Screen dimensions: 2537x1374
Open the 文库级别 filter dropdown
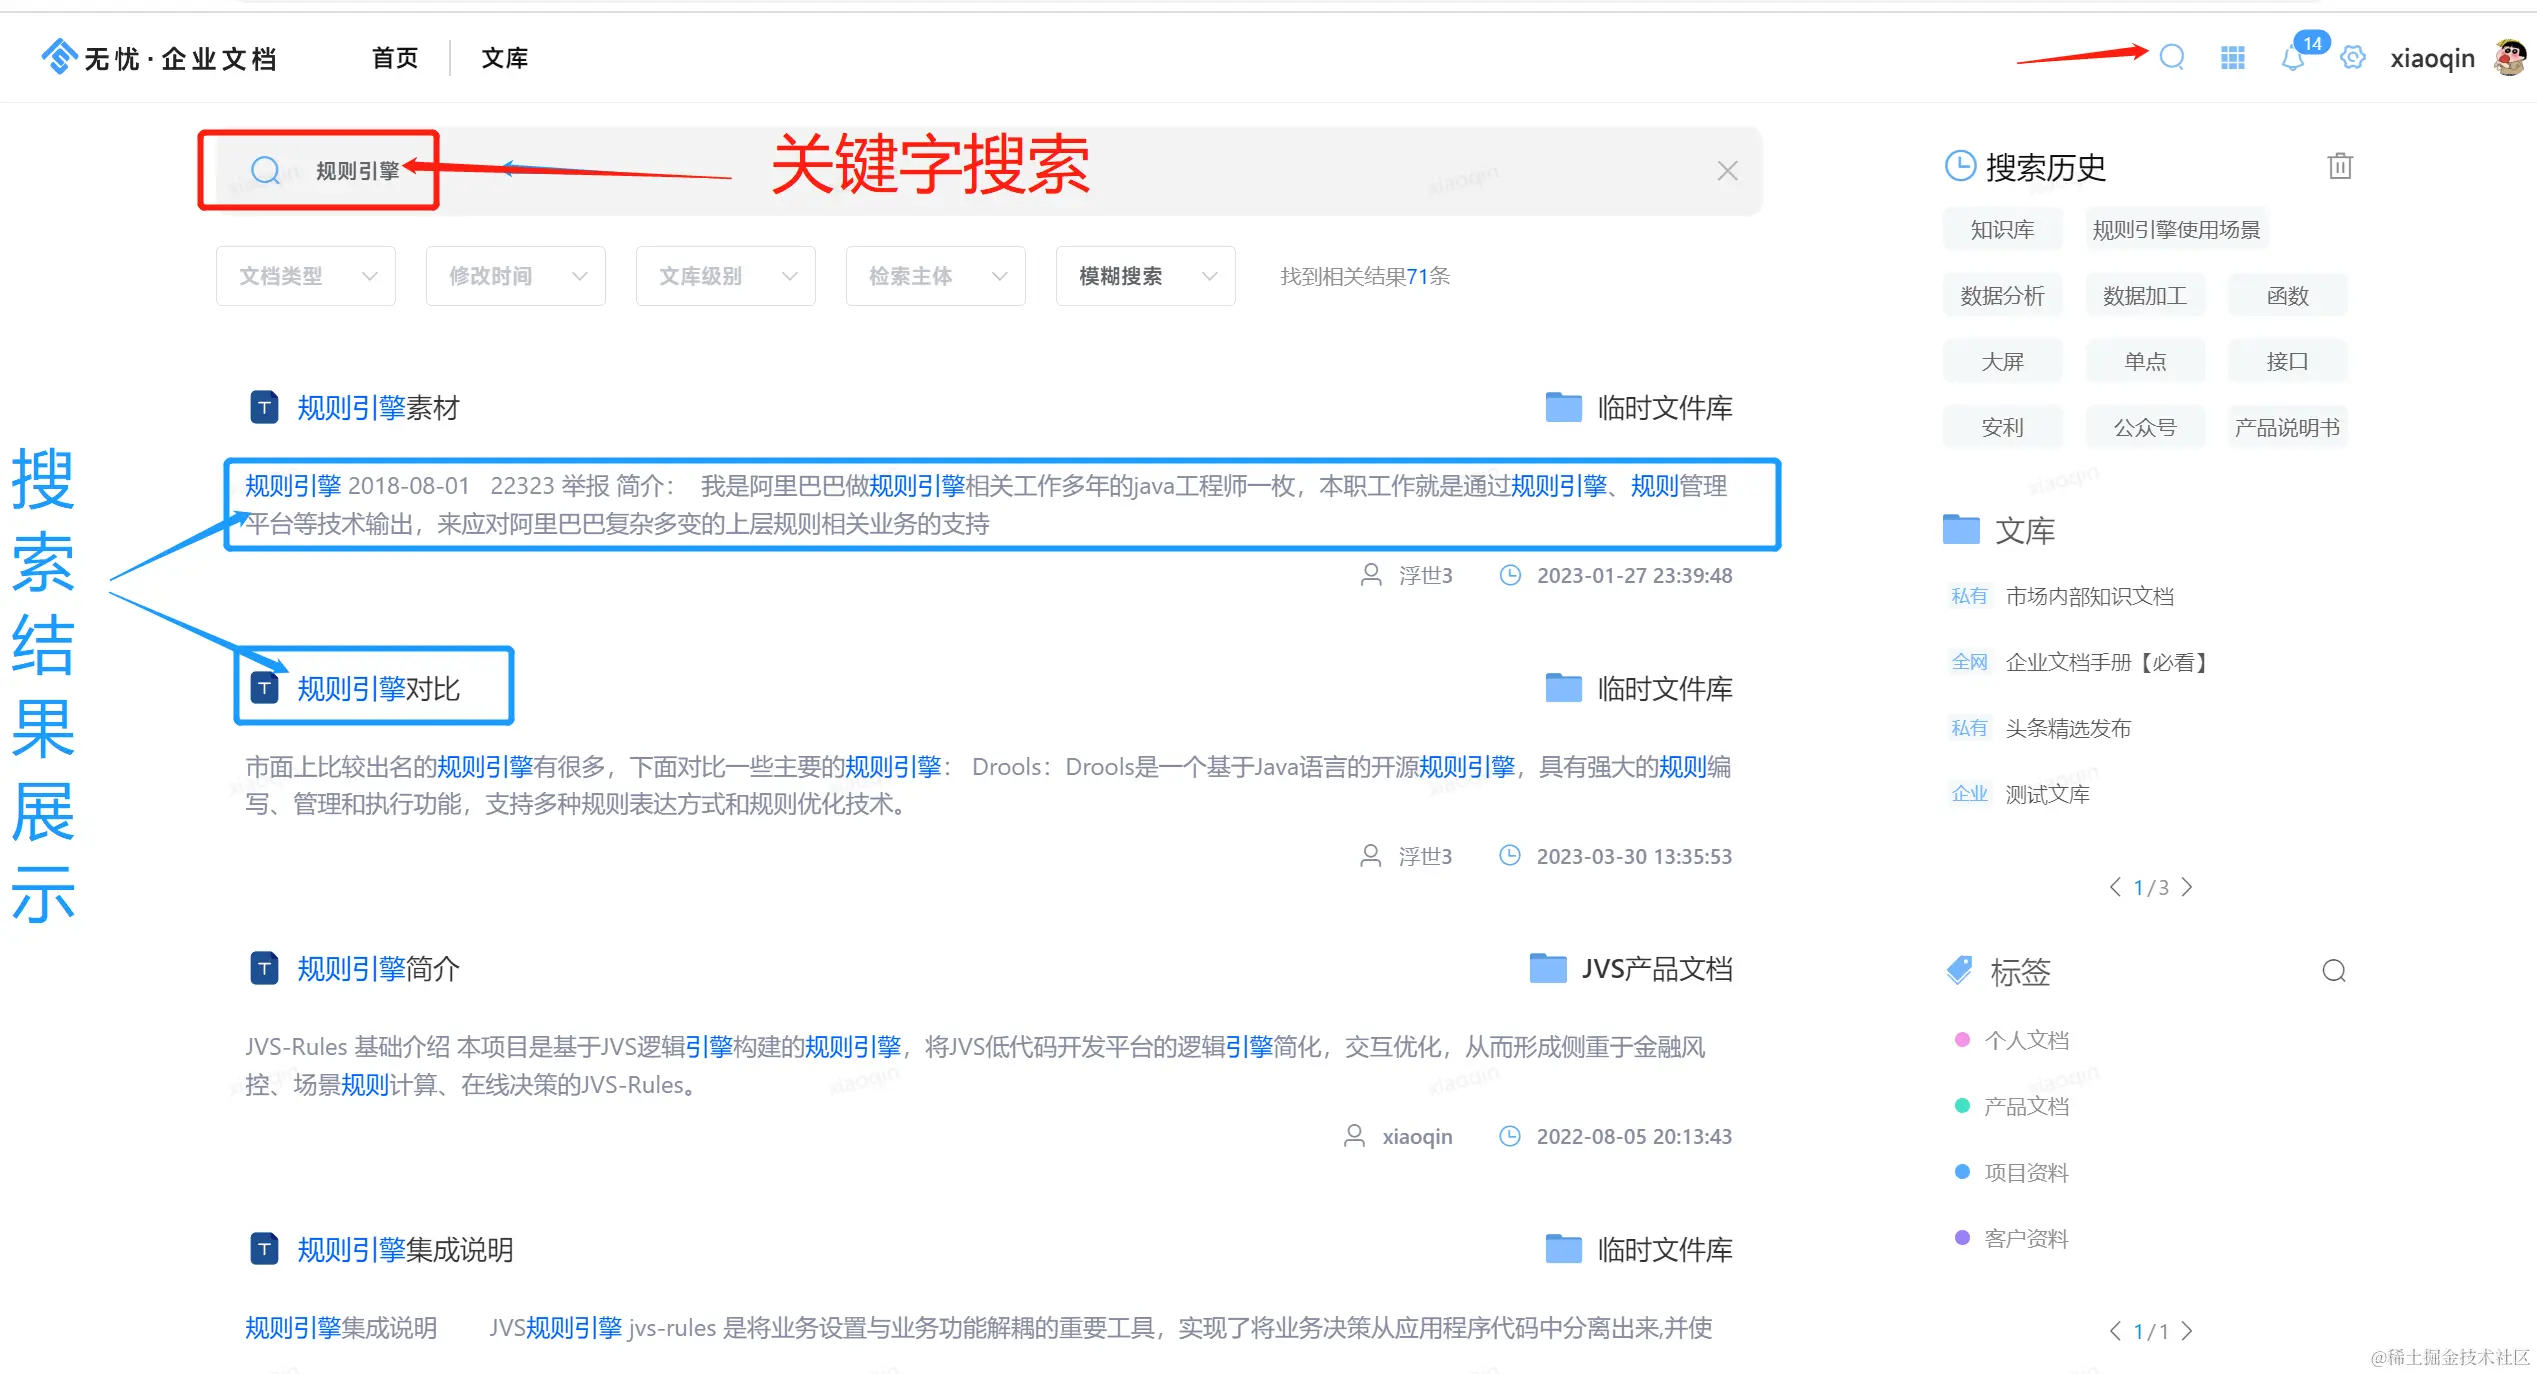(x=725, y=276)
